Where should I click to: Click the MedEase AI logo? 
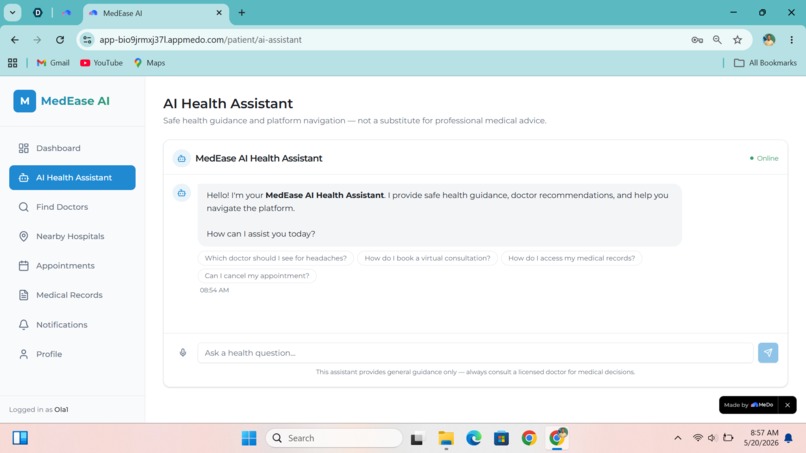62,101
